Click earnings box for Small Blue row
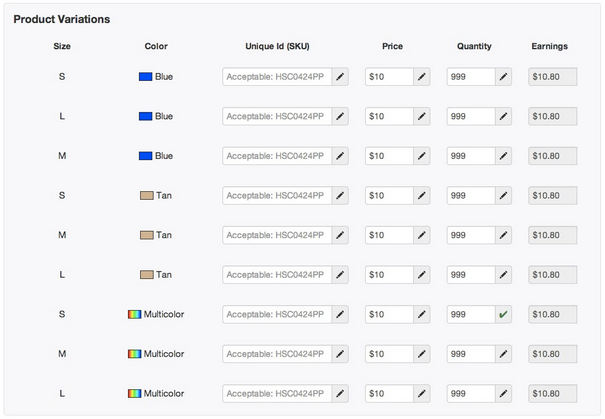This screenshot has height=419, width=605. coord(552,76)
